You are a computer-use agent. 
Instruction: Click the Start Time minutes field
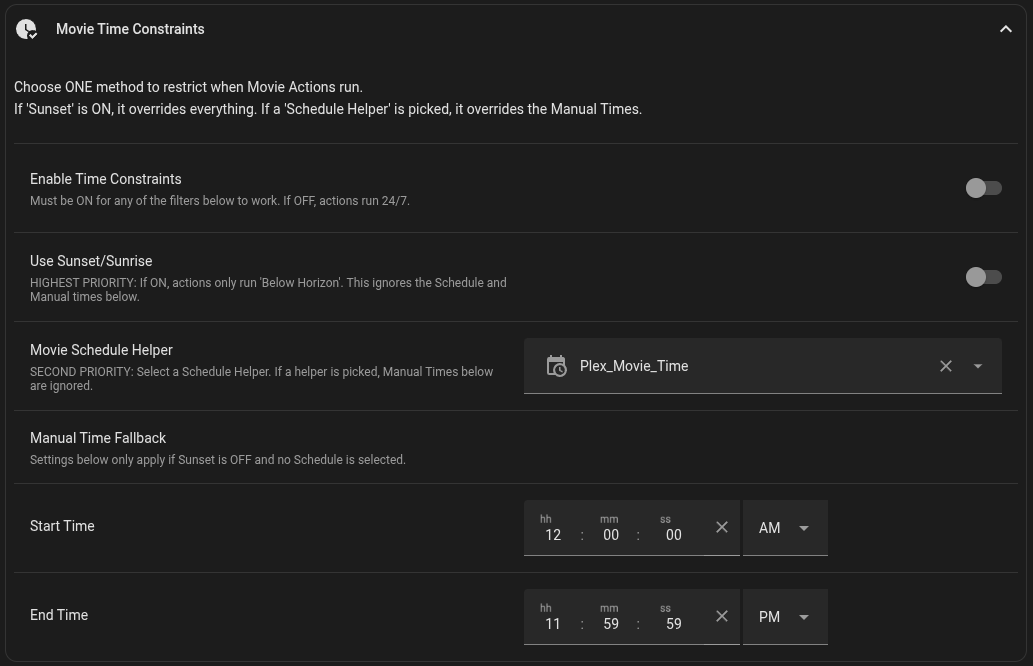coord(610,534)
